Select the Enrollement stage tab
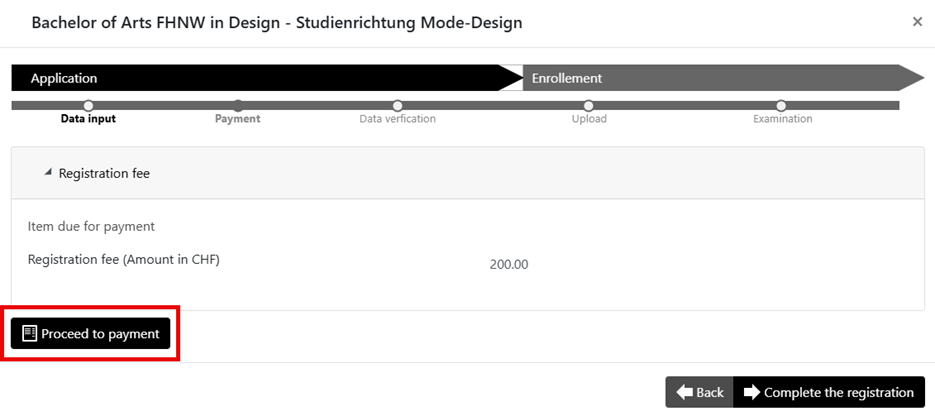The image size is (935, 416). click(566, 78)
